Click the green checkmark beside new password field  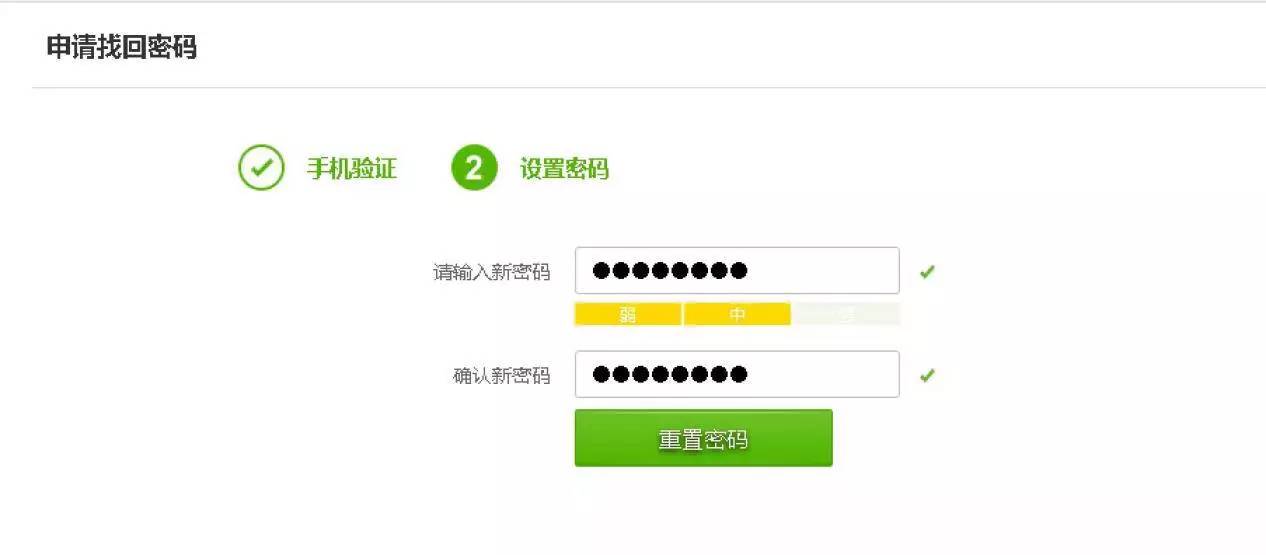927,271
